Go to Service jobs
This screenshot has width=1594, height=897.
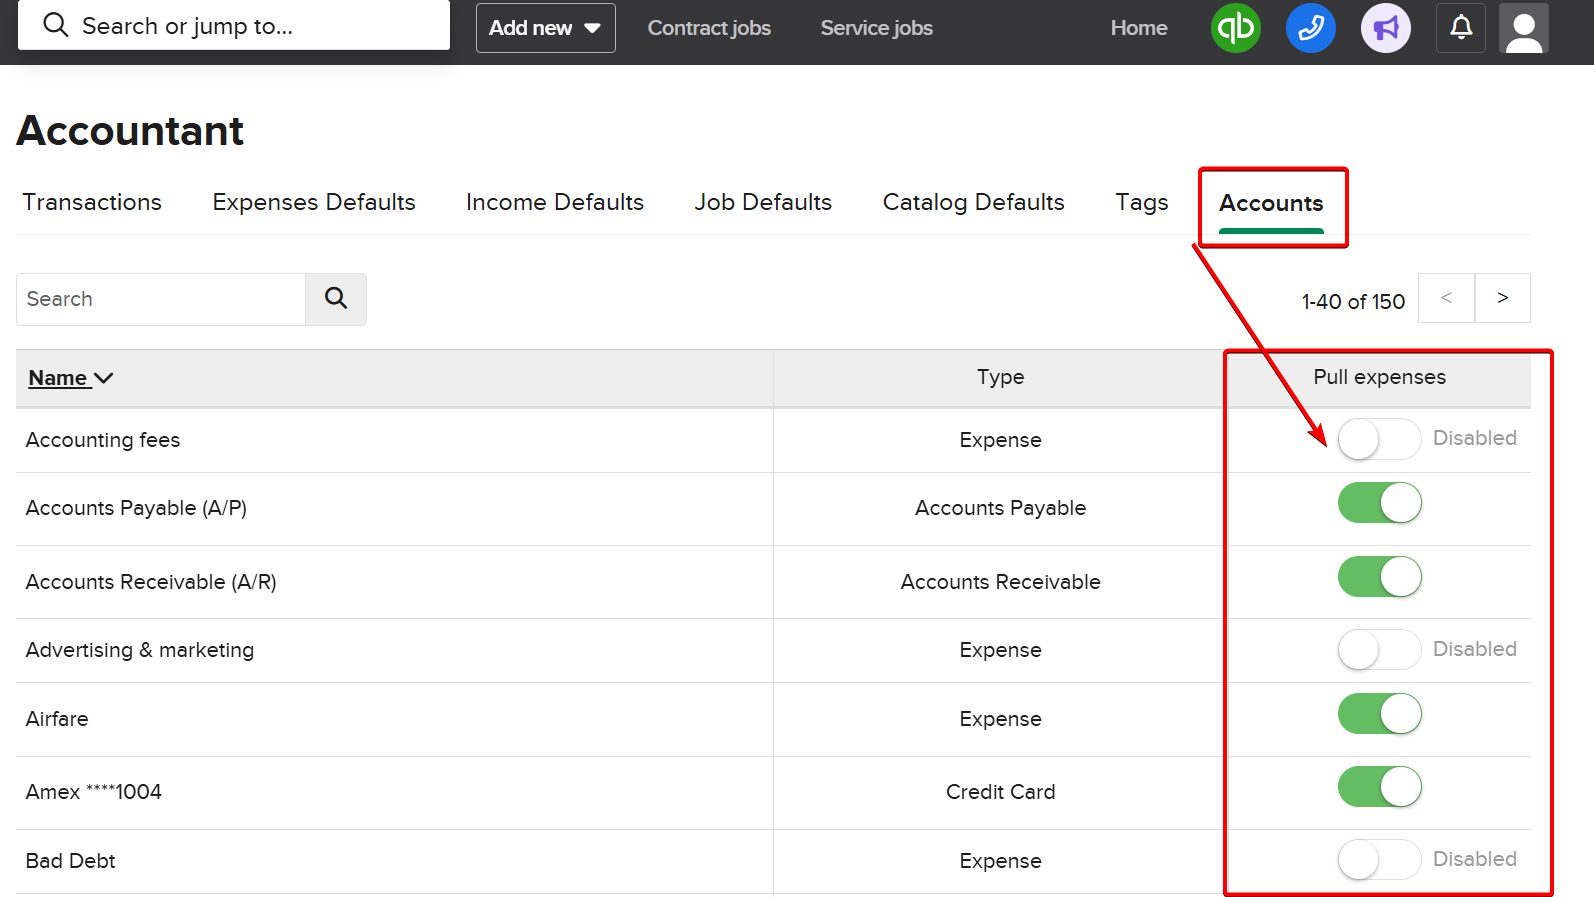click(876, 28)
